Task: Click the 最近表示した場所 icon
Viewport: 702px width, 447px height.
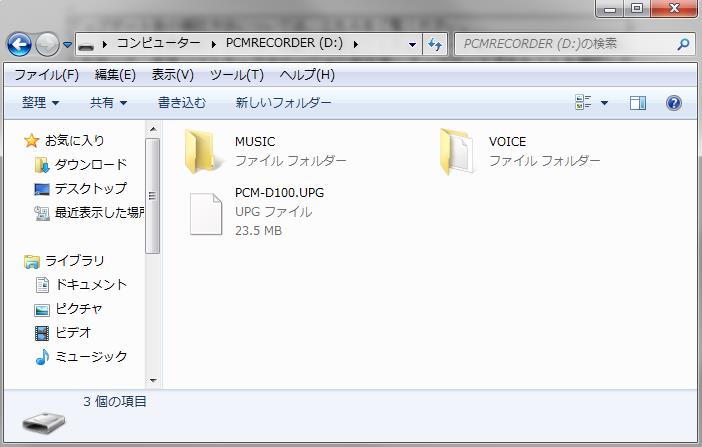Action: coord(42,213)
